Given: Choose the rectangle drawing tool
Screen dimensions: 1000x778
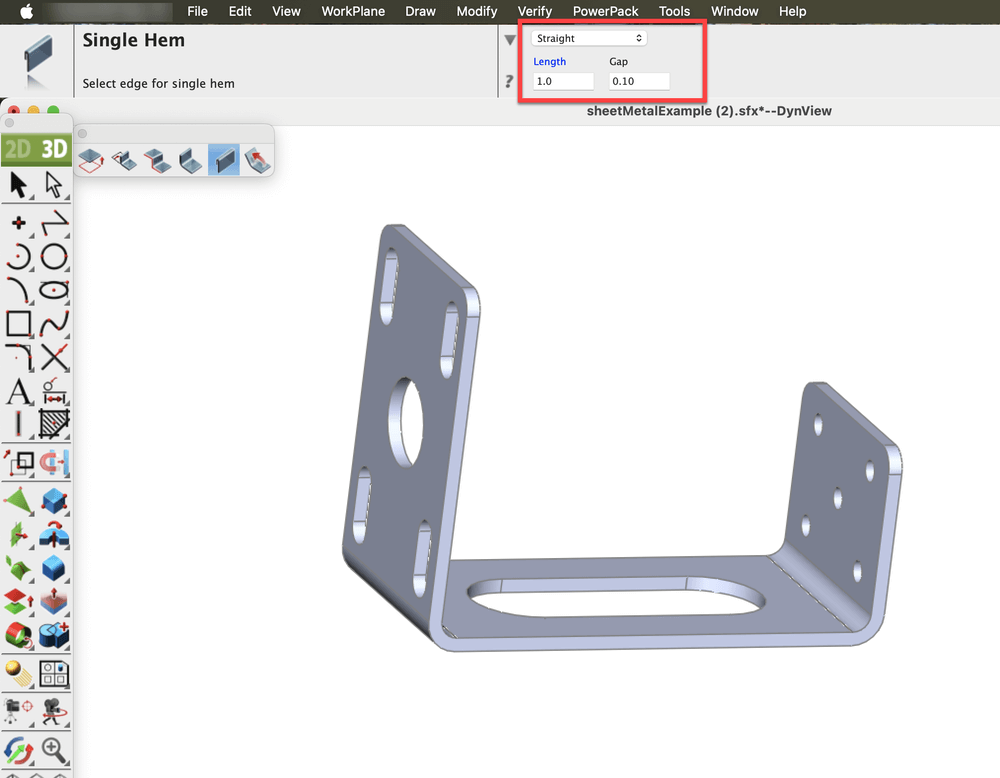Looking at the screenshot, I should tap(19, 324).
